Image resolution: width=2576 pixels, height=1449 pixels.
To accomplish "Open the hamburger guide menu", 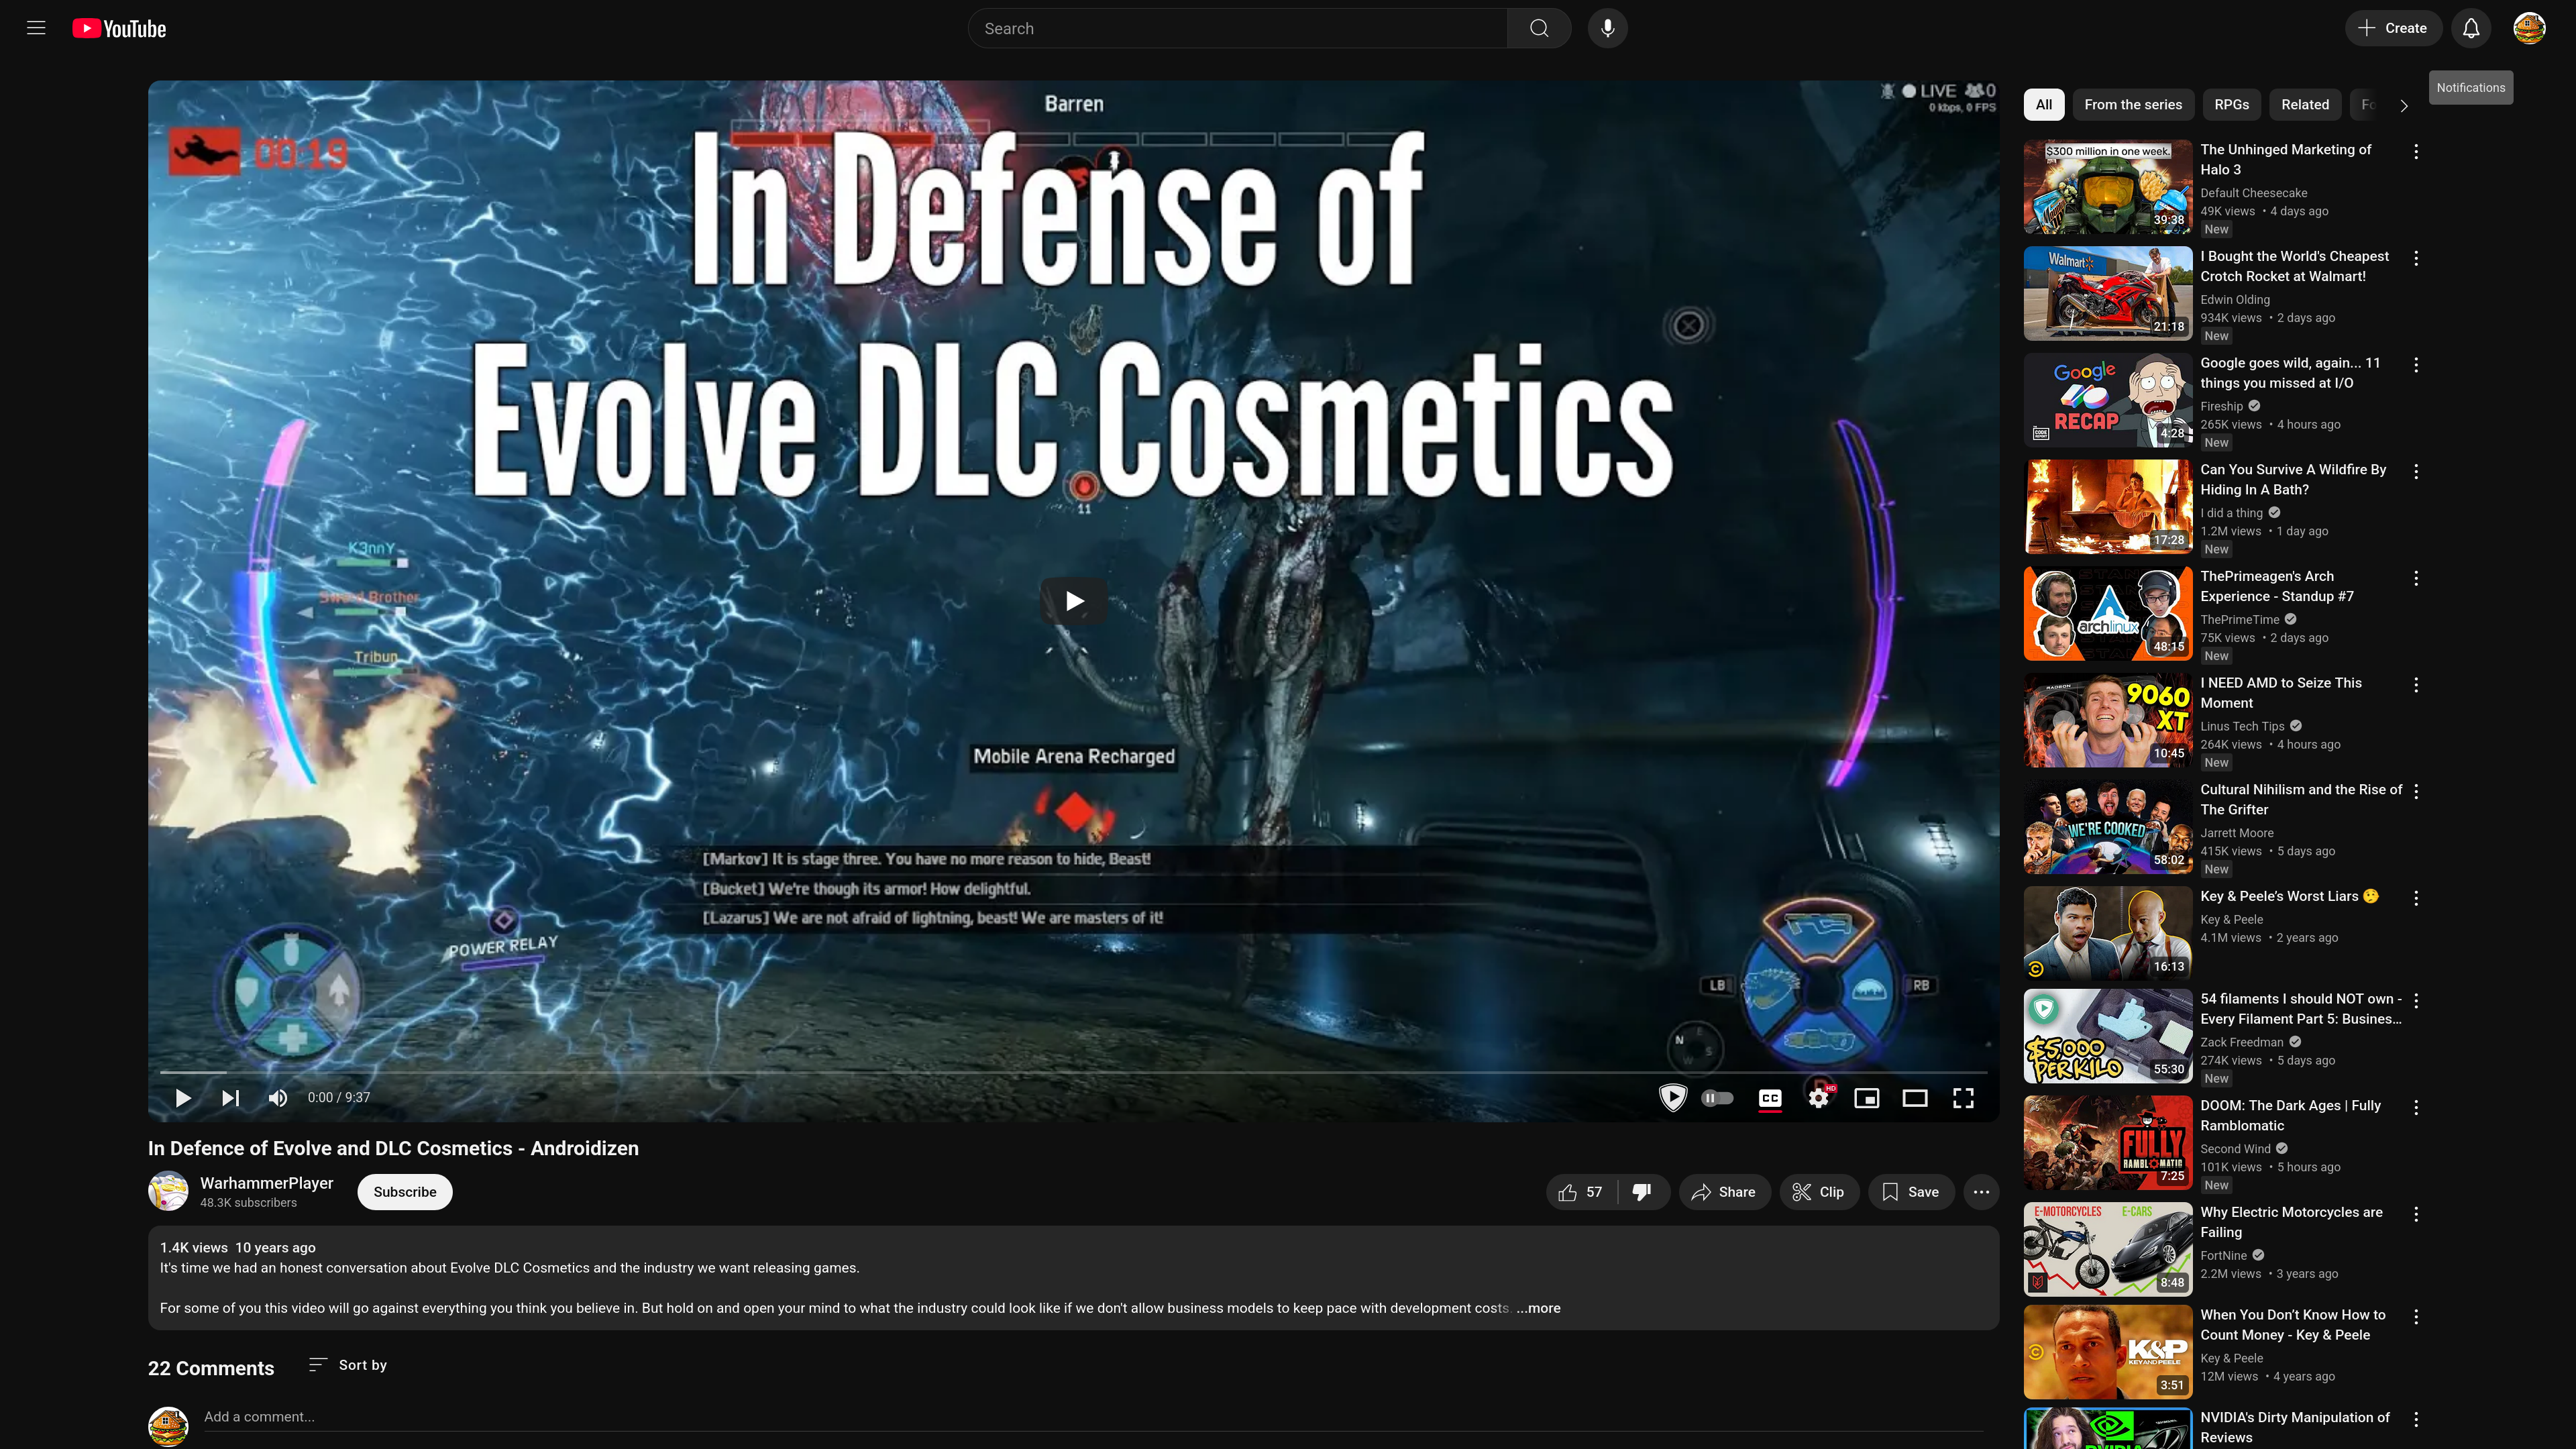I will [36, 28].
